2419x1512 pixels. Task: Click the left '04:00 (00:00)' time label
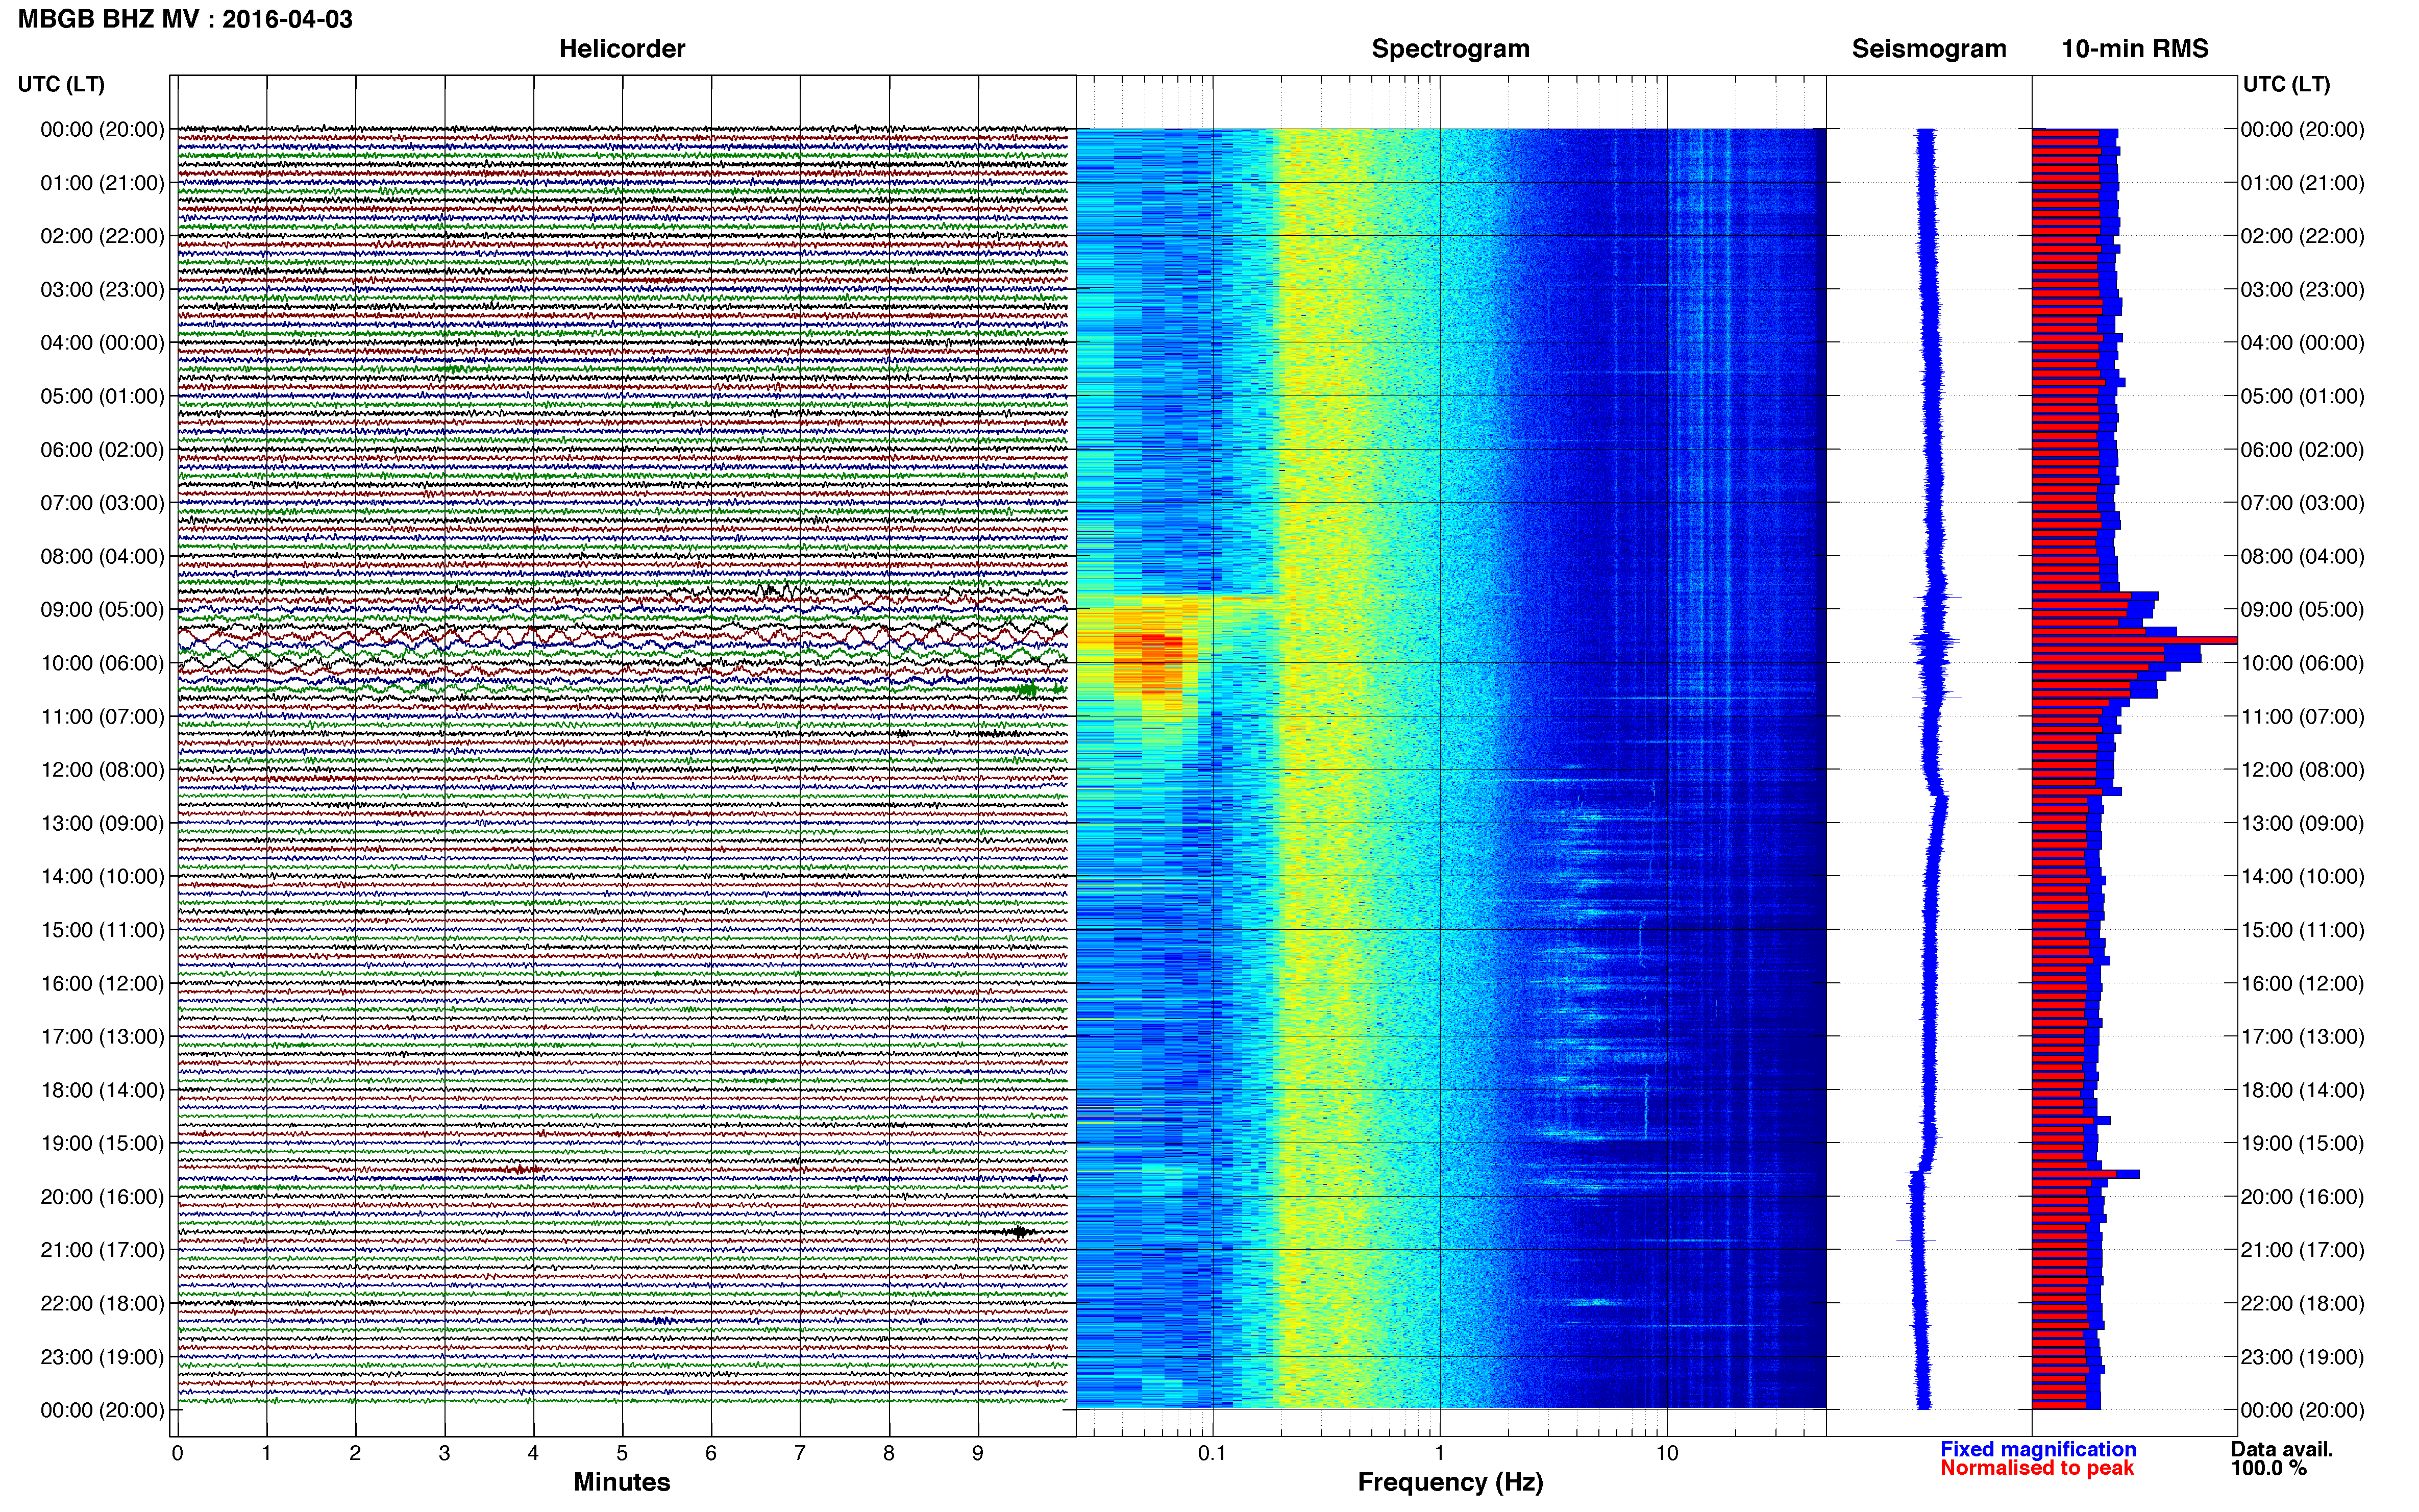pyautogui.click(x=102, y=343)
